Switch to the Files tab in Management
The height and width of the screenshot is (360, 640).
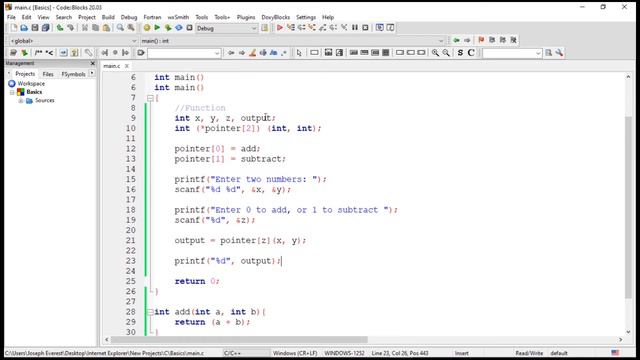click(x=48, y=74)
